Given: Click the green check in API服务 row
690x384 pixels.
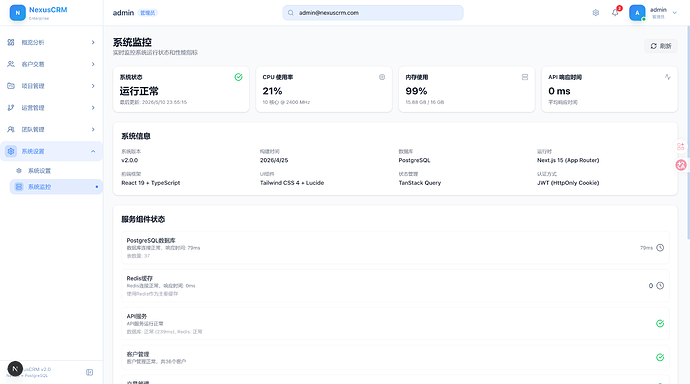Looking at the screenshot, I should pos(660,324).
